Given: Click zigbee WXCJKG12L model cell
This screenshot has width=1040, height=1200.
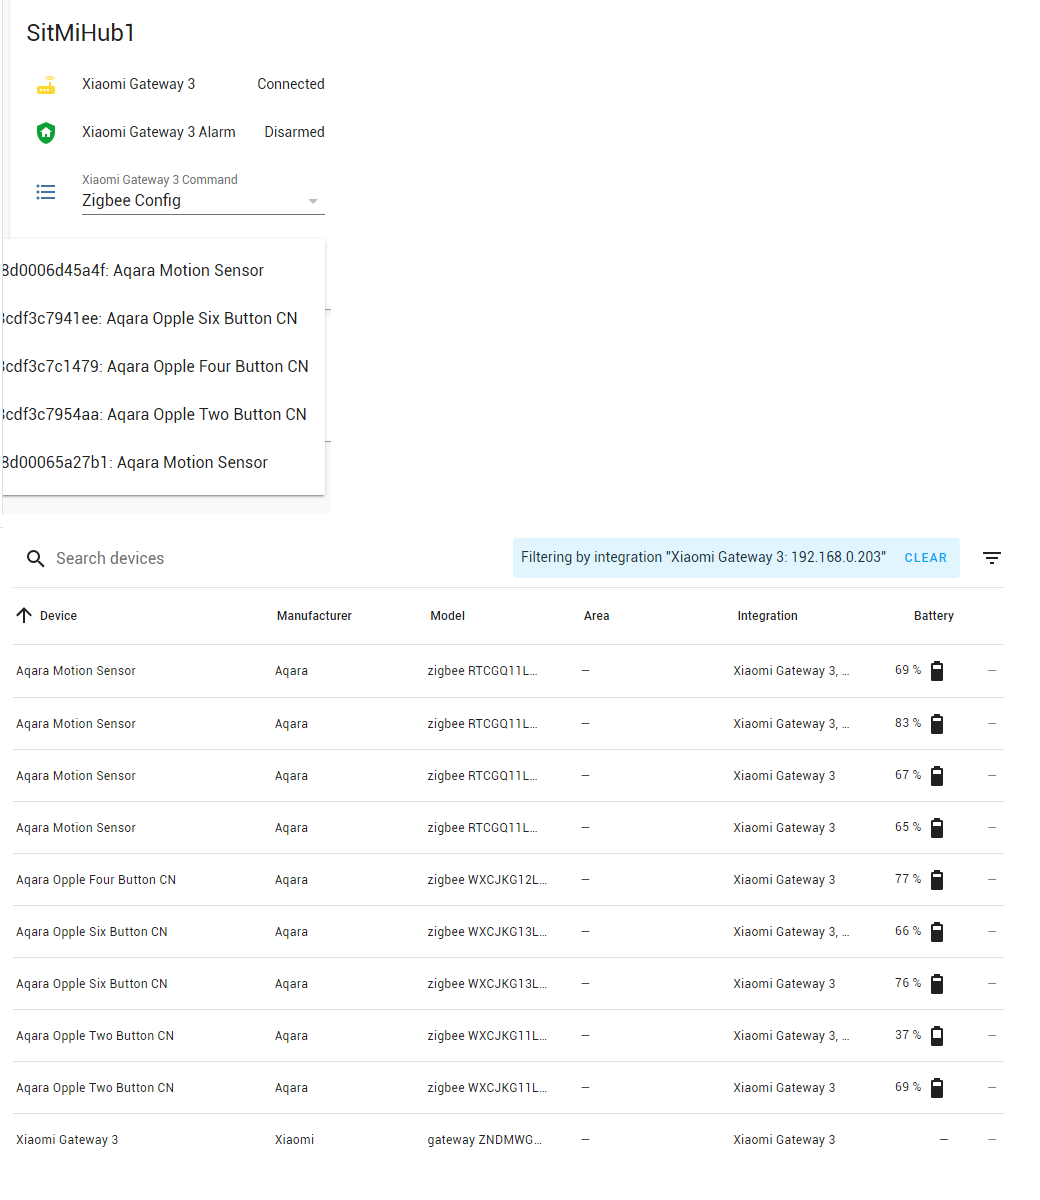Looking at the screenshot, I should point(487,880).
